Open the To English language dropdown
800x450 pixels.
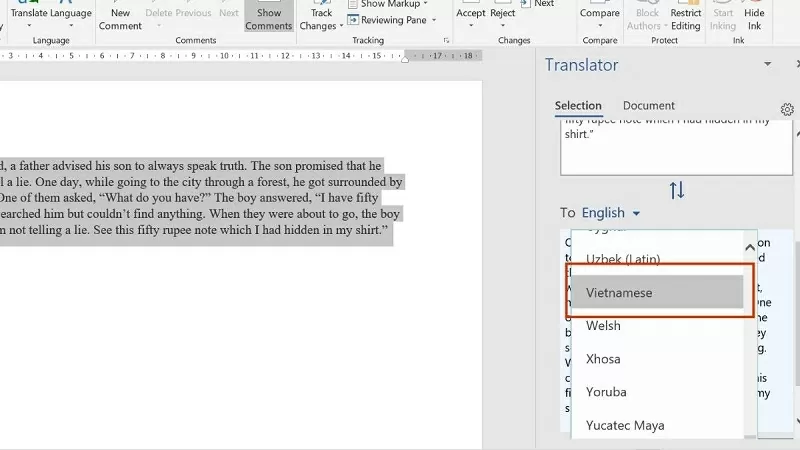(x=610, y=212)
